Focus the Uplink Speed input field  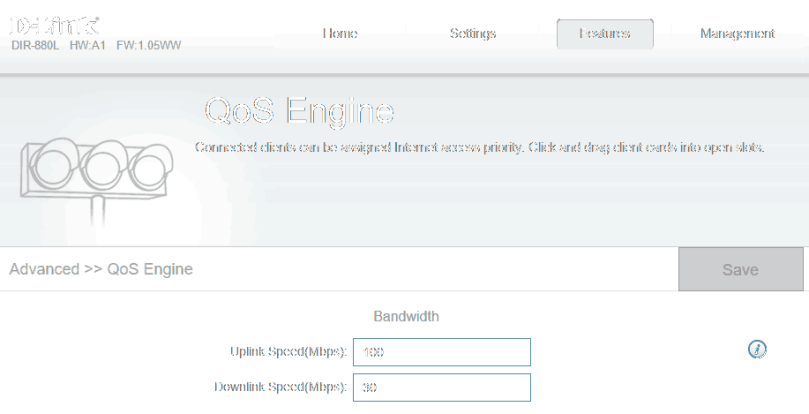[441, 353]
